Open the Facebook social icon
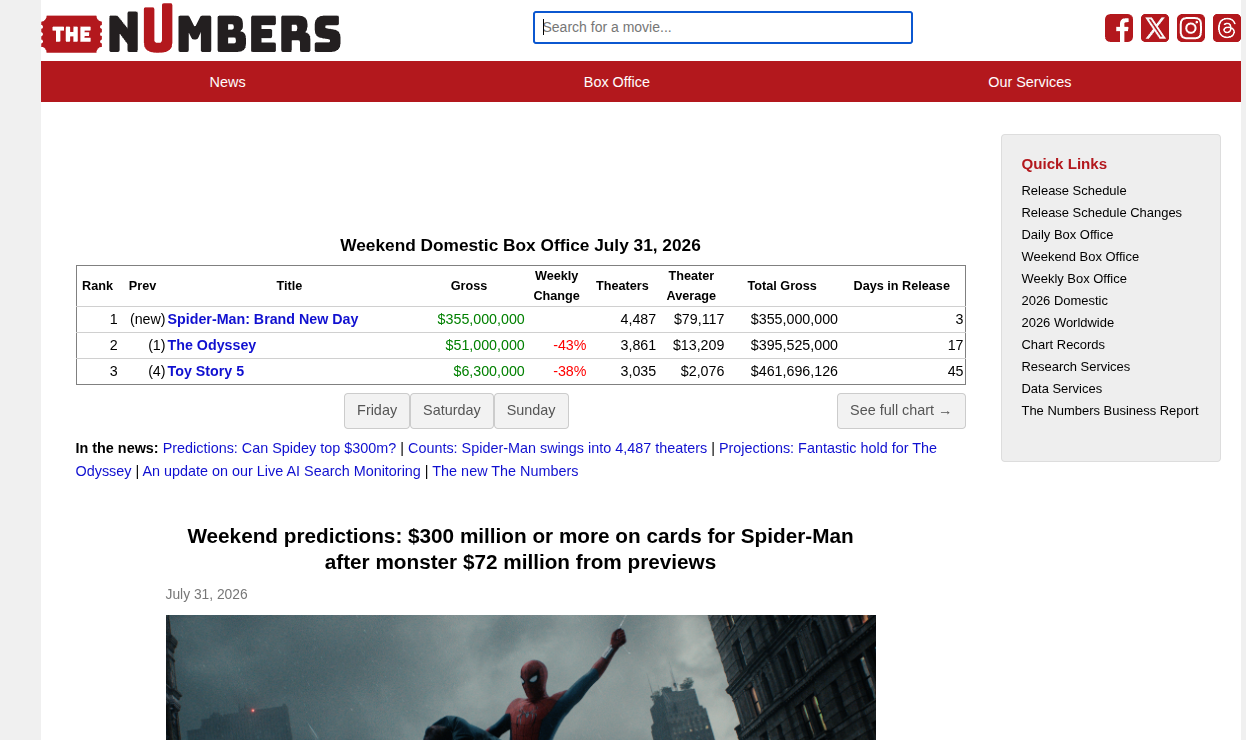 [x=1119, y=28]
